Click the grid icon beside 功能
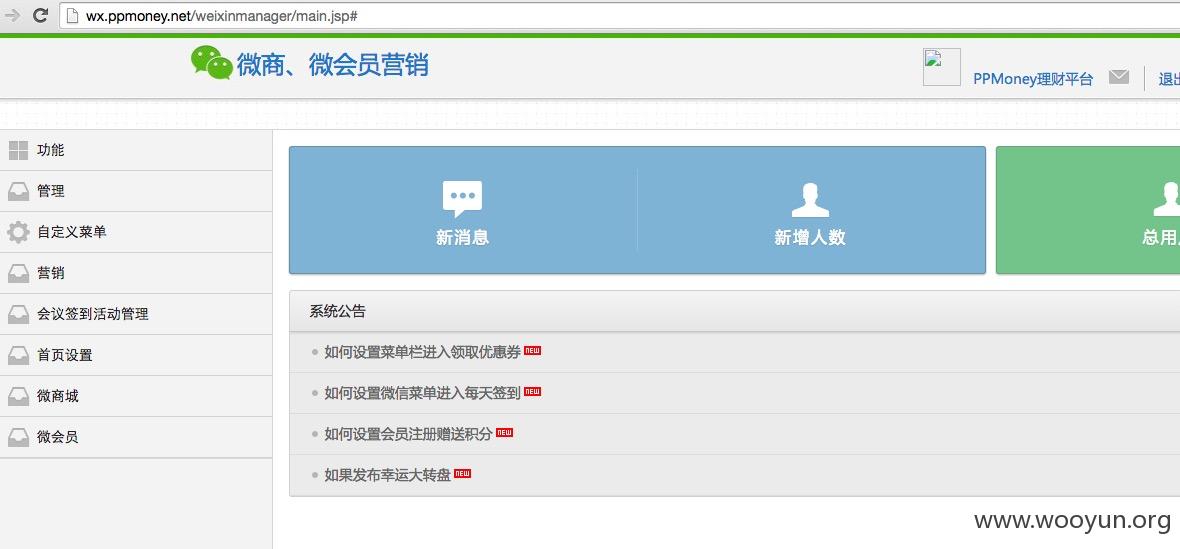 click(x=18, y=150)
